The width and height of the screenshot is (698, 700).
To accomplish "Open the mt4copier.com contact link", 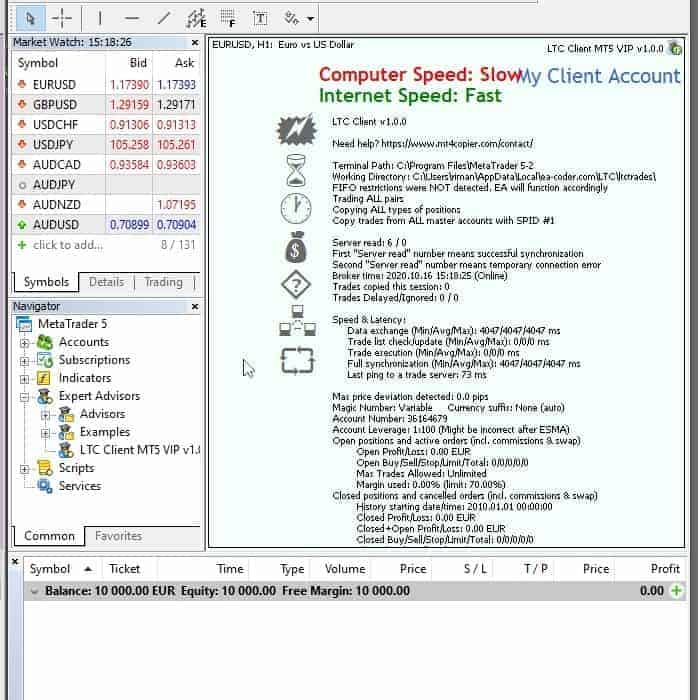I will (457, 144).
